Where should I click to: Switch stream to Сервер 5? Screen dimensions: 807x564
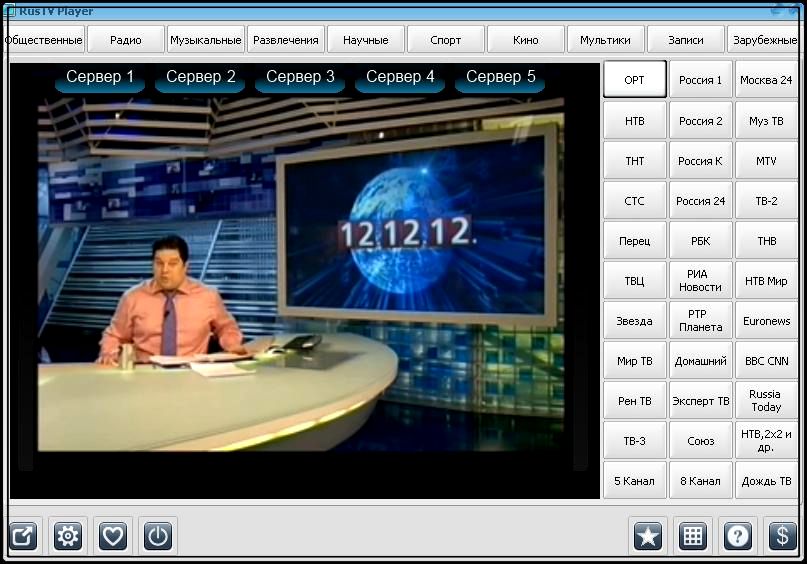point(500,77)
